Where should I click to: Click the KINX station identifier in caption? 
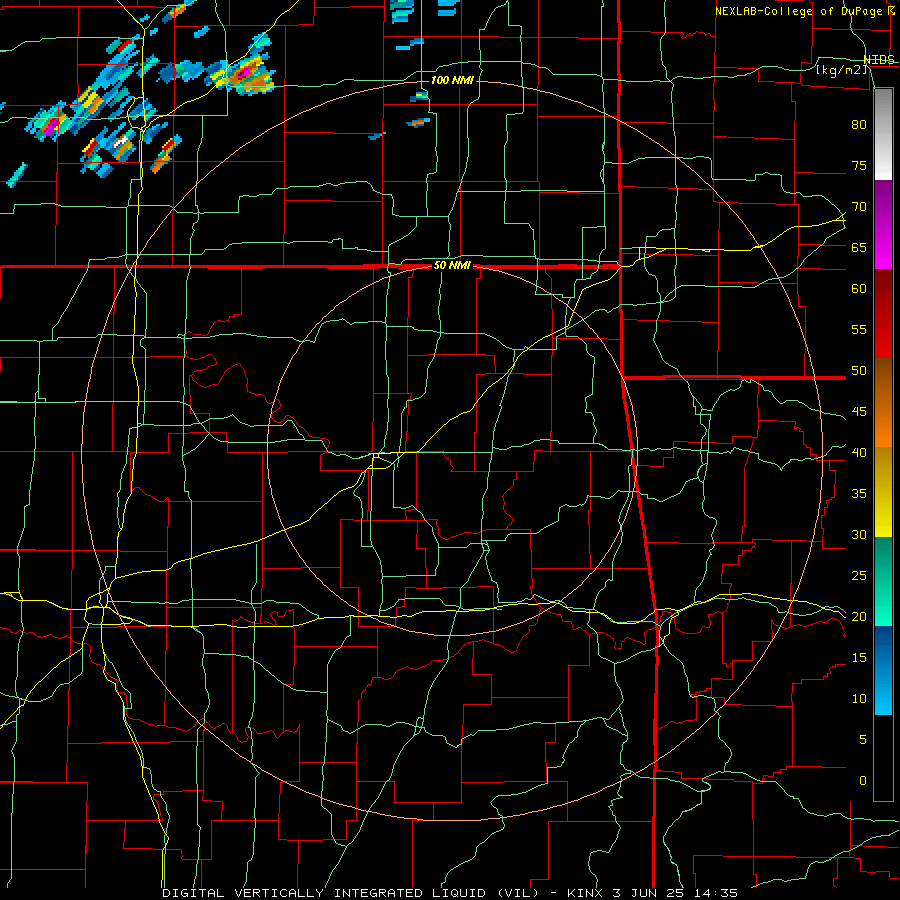(x=588, y=893)
